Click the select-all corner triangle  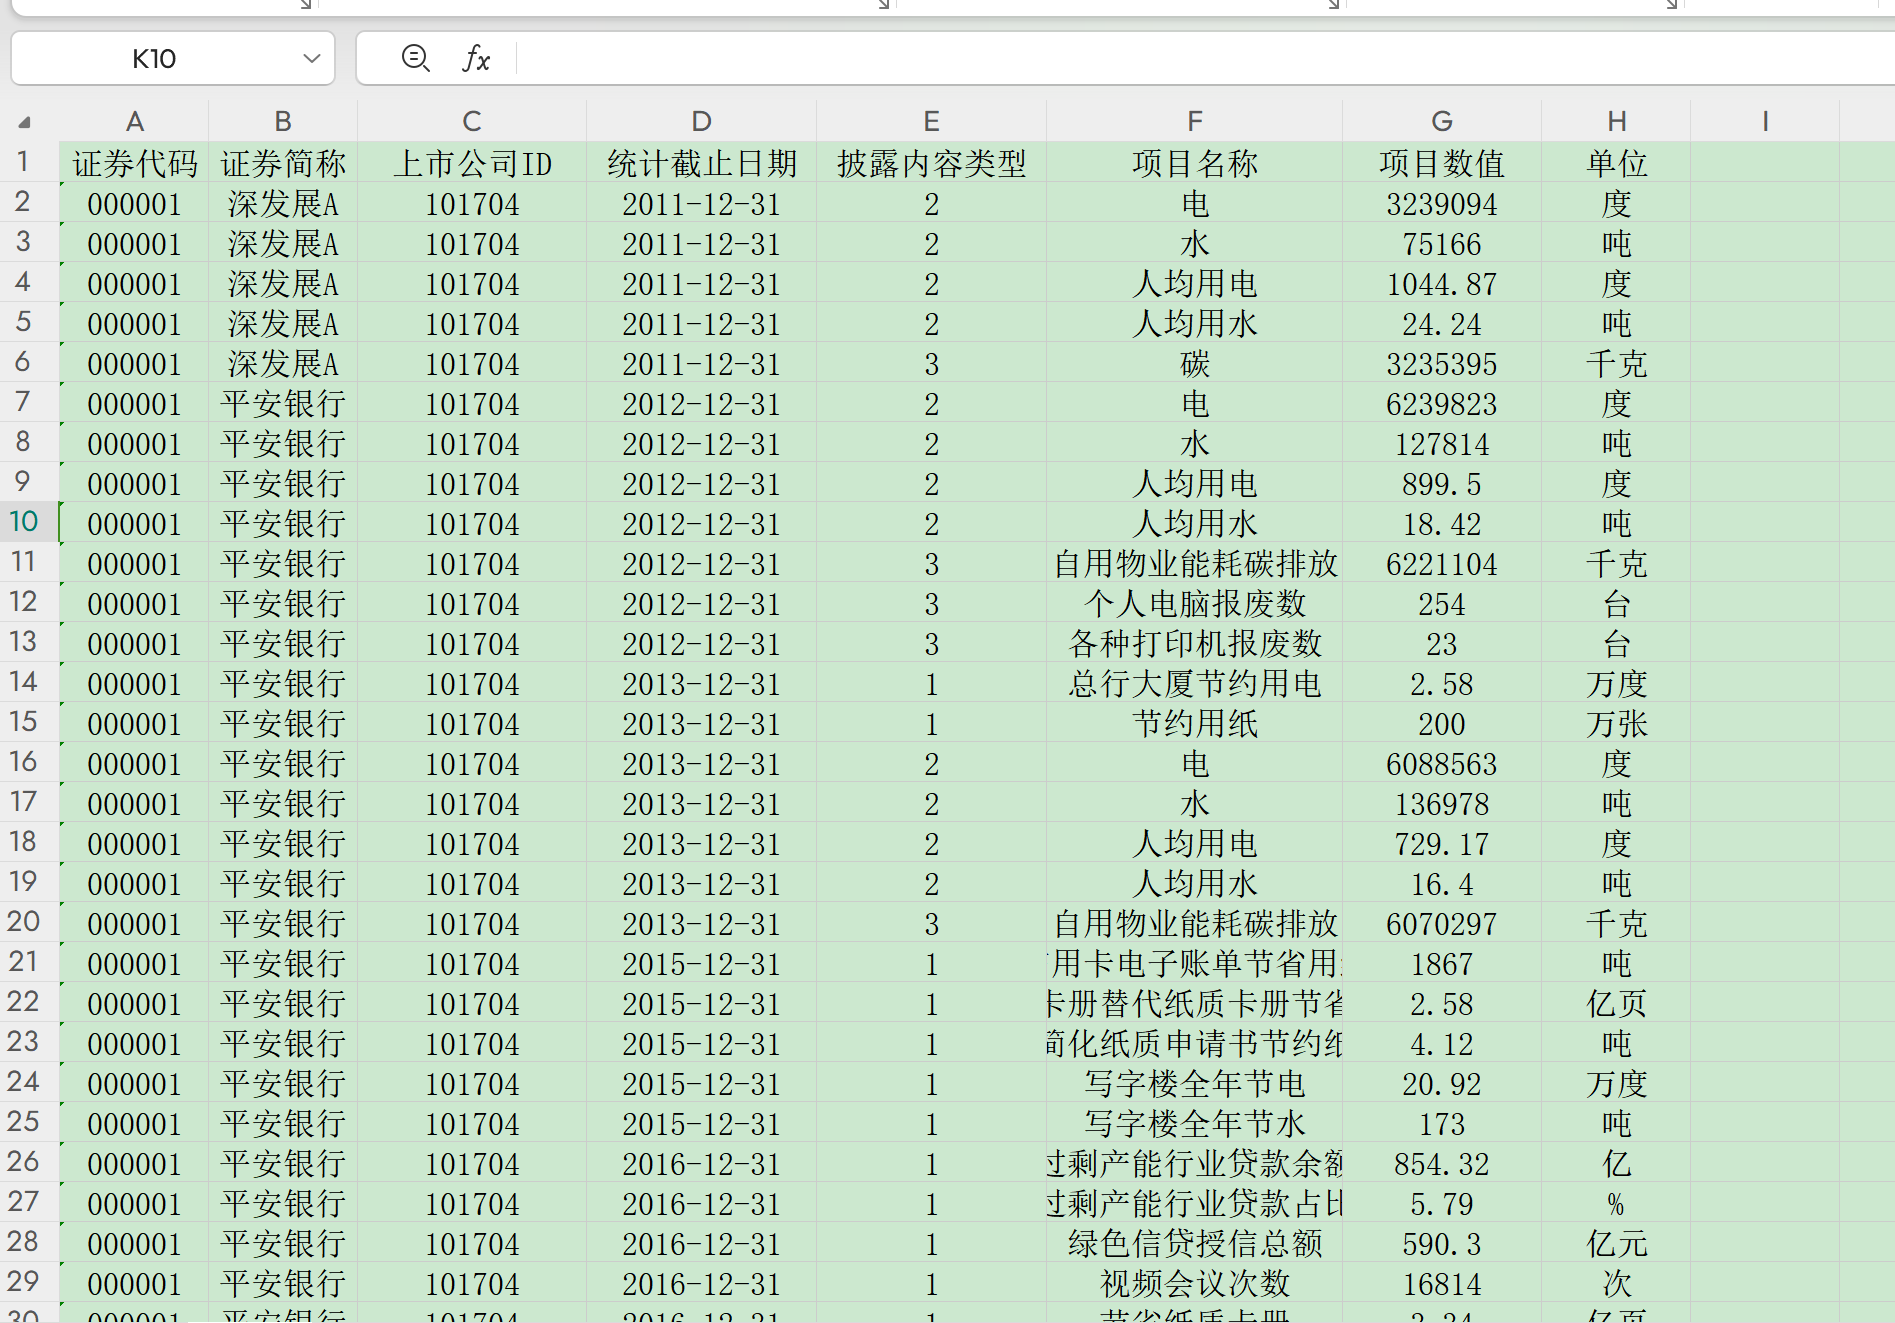pos(25,122)
